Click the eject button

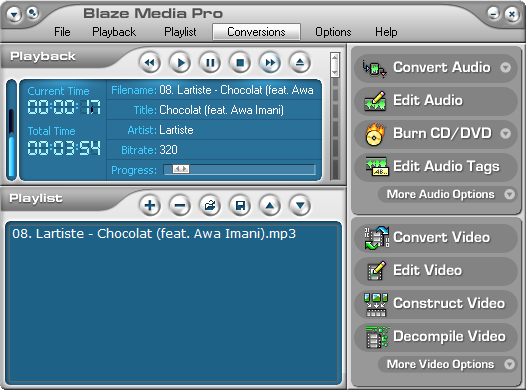300,63
